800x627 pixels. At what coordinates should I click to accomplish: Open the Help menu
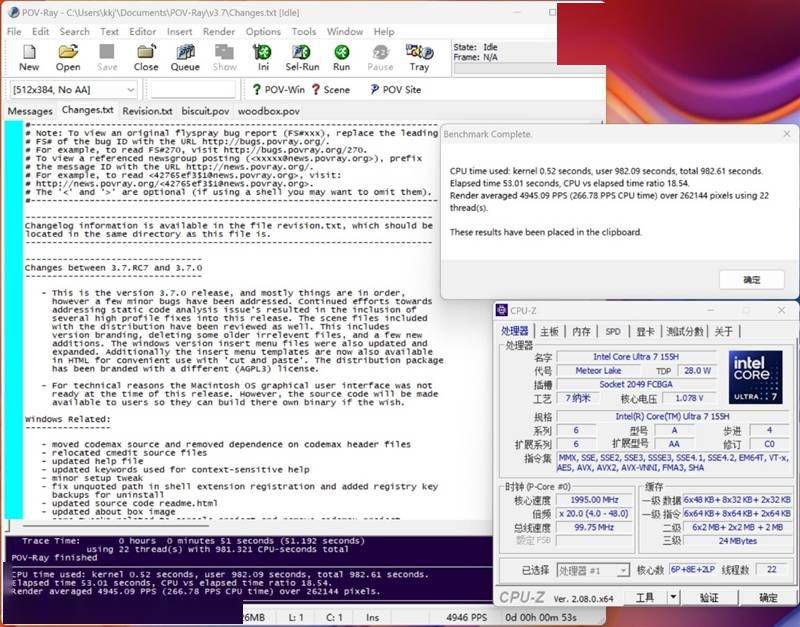pos(384,32)
